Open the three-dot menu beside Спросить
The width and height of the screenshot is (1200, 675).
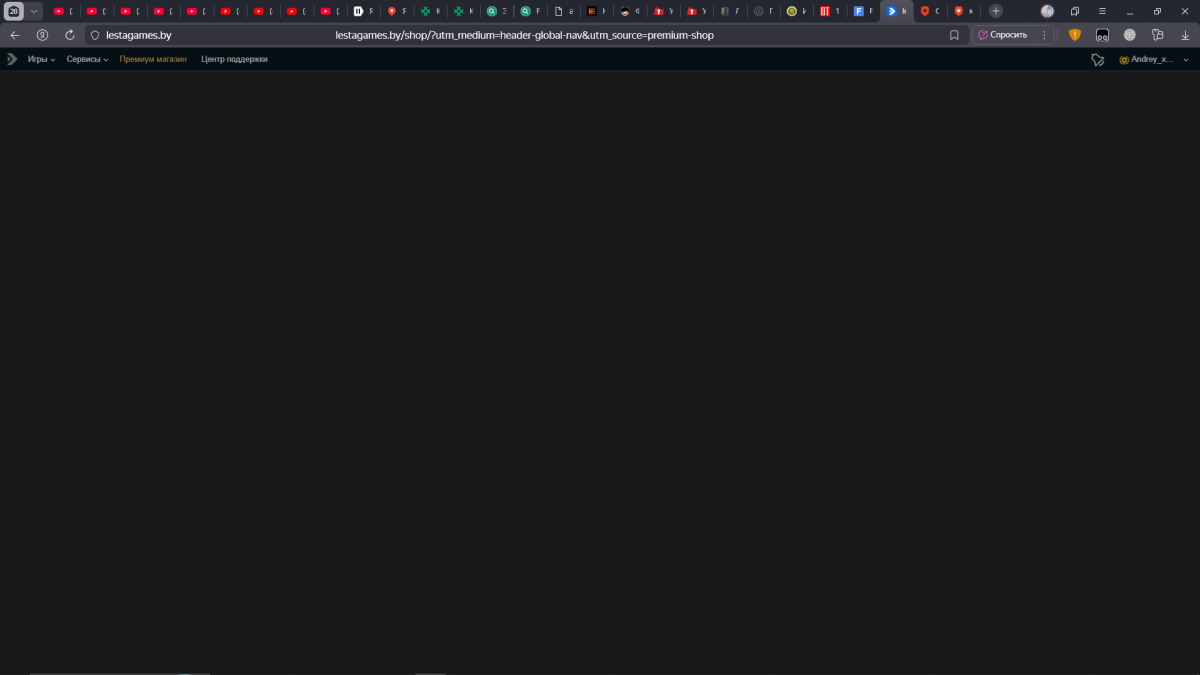(1045, 35)
